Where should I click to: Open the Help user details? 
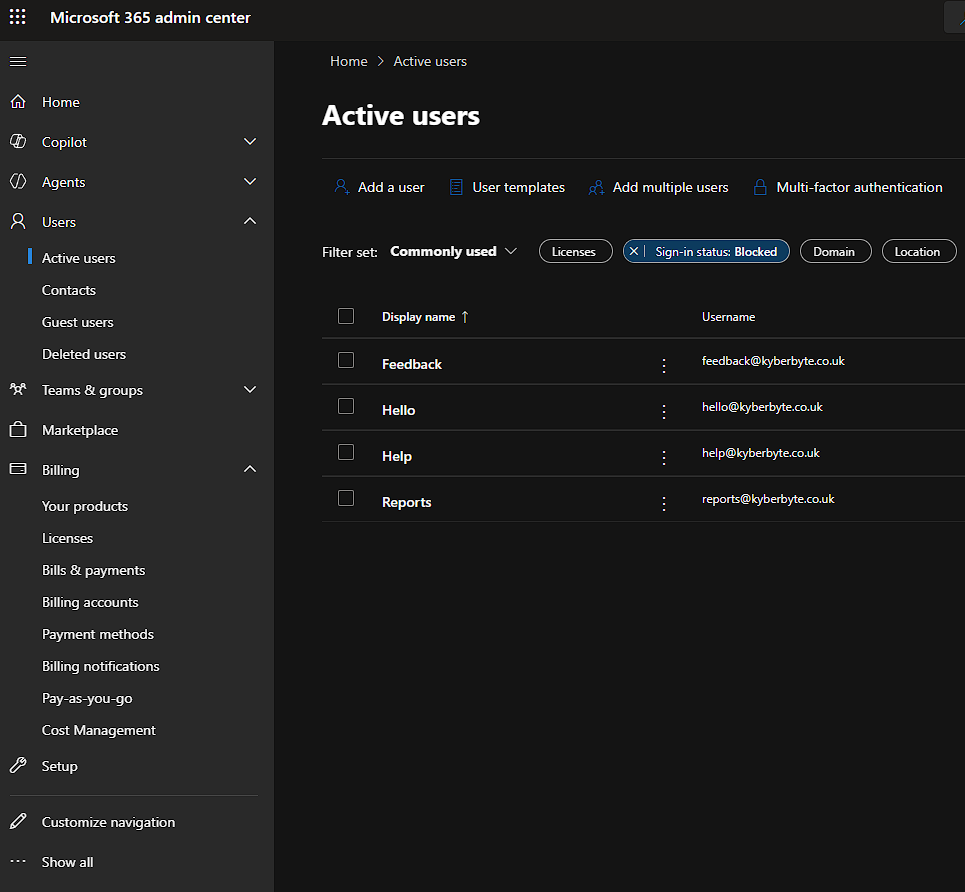tap(396, 456)
